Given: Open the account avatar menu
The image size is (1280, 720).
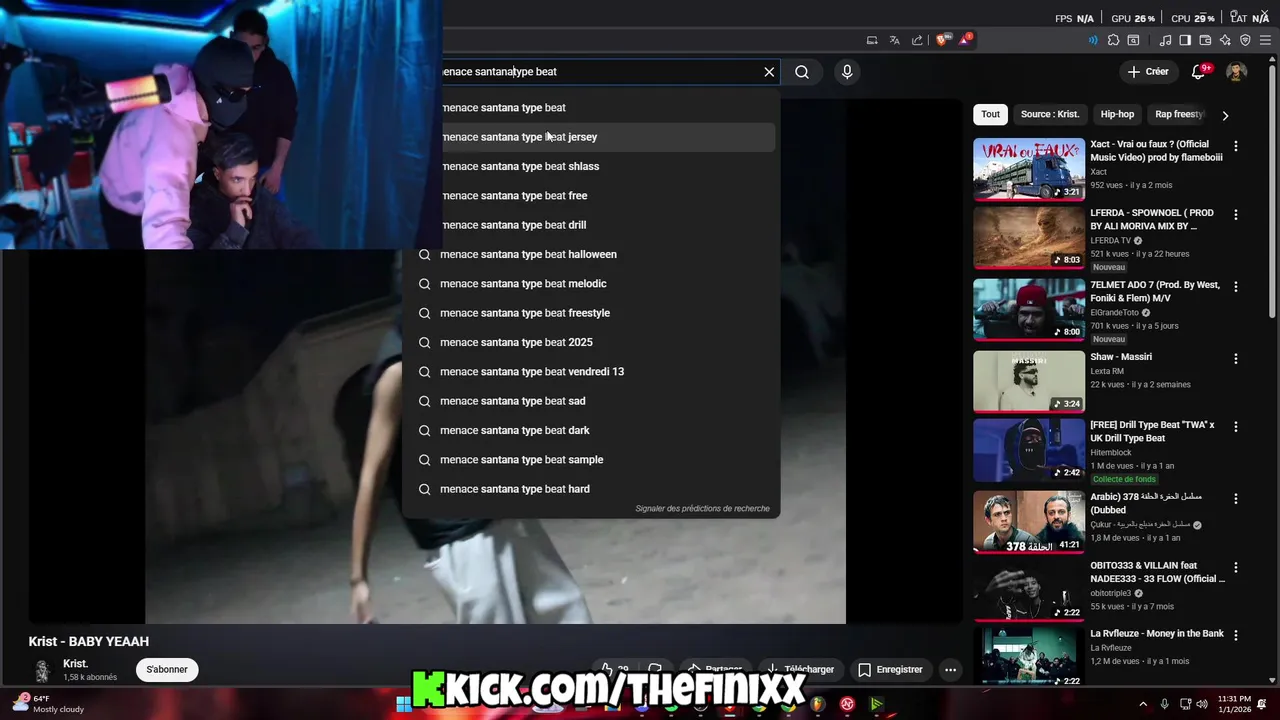Looking at the screenshot, I should pos(1237,72).
